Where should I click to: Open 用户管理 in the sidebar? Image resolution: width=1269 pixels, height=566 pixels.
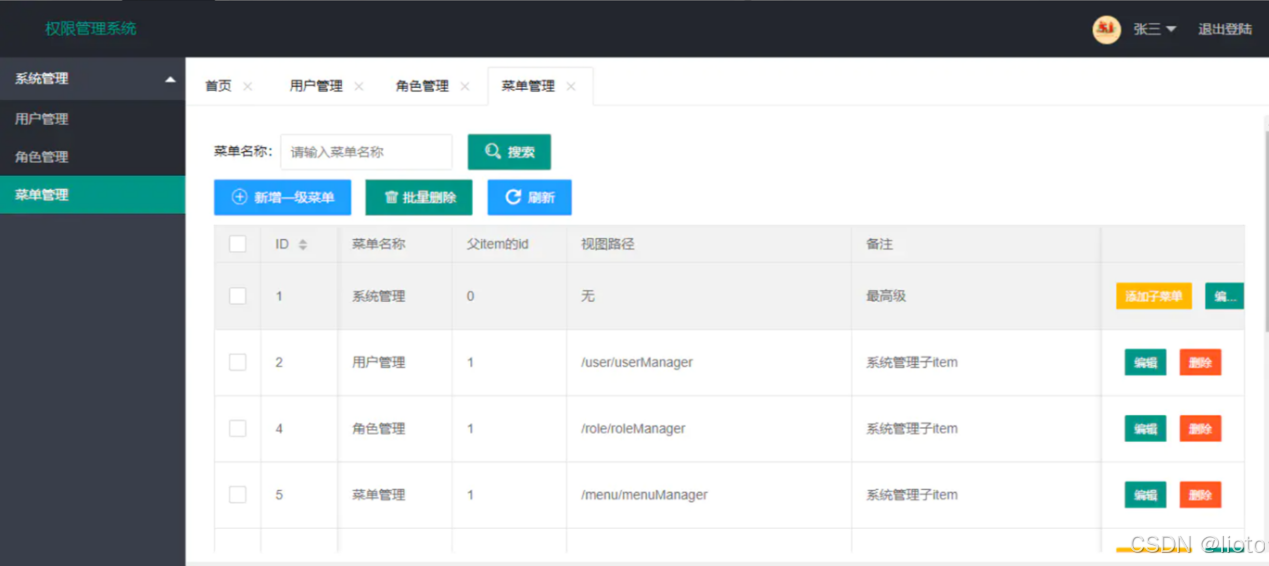tap(92, 119)
